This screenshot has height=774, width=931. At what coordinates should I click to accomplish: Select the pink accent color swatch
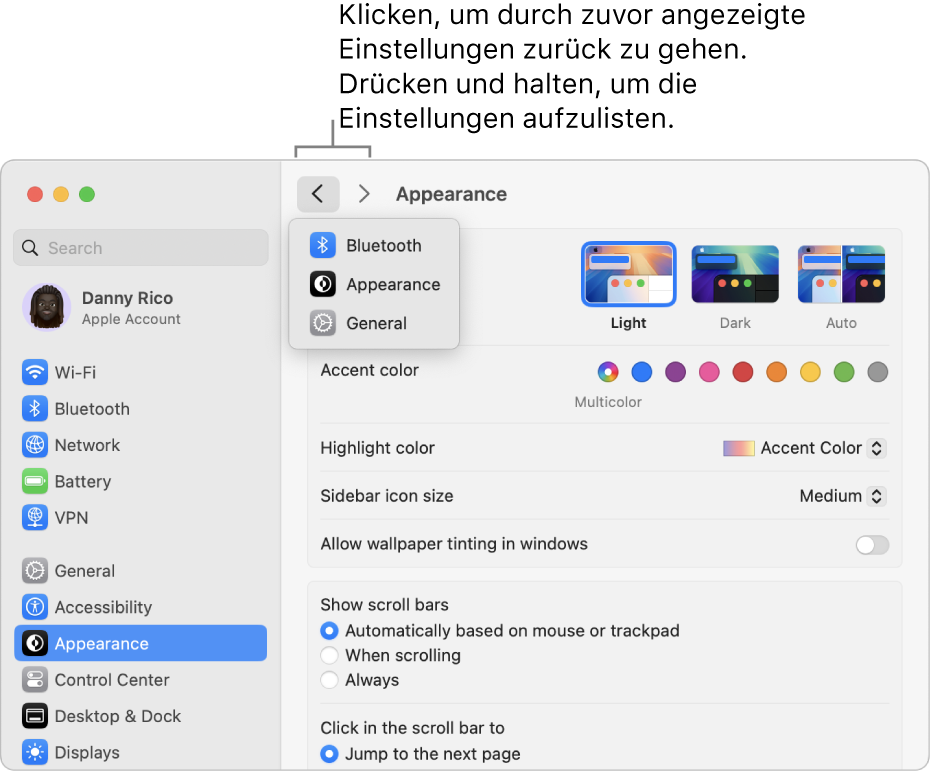point(709,372)
